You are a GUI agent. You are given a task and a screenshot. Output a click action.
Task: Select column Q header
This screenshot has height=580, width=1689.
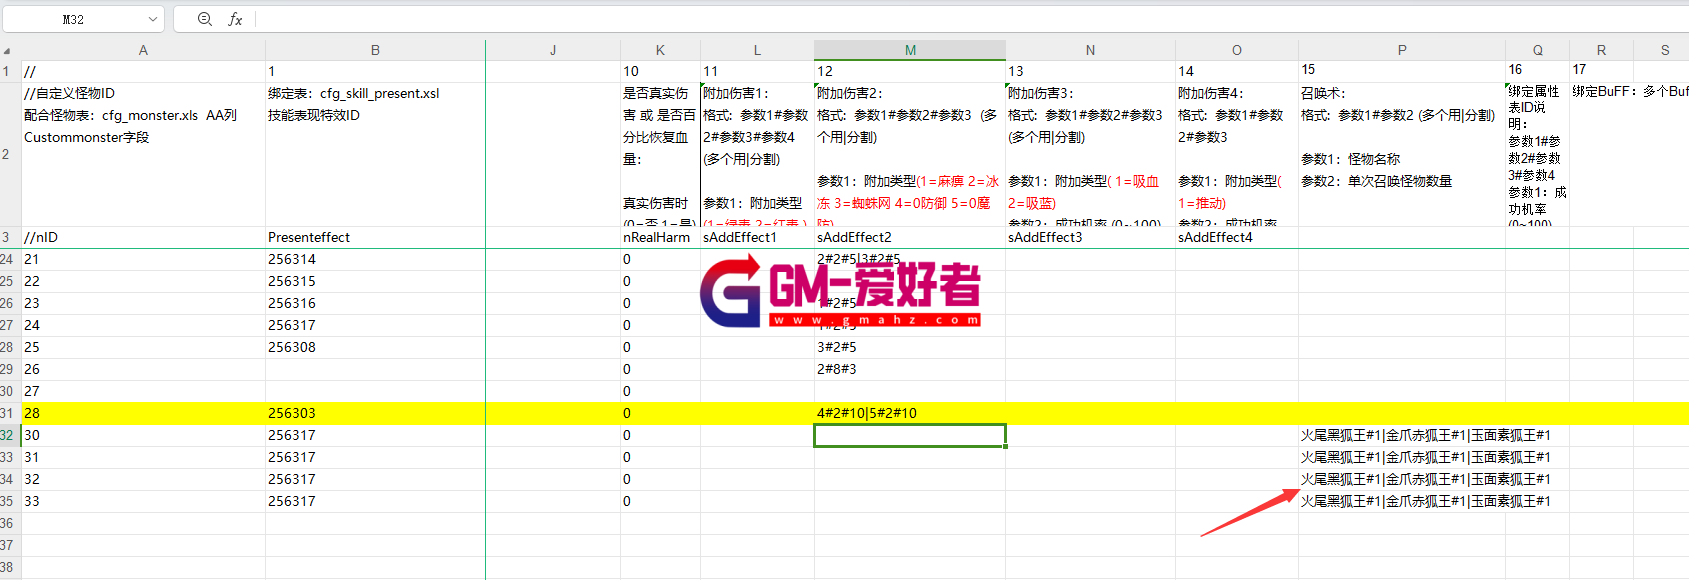pyautogui.click(x=1537, y=50)
